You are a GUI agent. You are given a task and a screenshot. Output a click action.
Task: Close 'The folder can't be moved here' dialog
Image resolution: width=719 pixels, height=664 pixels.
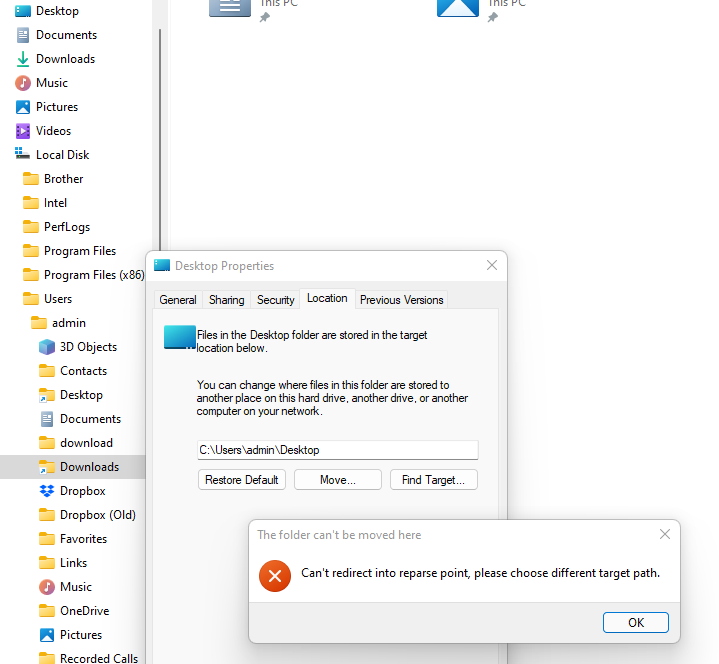point(664,534)
